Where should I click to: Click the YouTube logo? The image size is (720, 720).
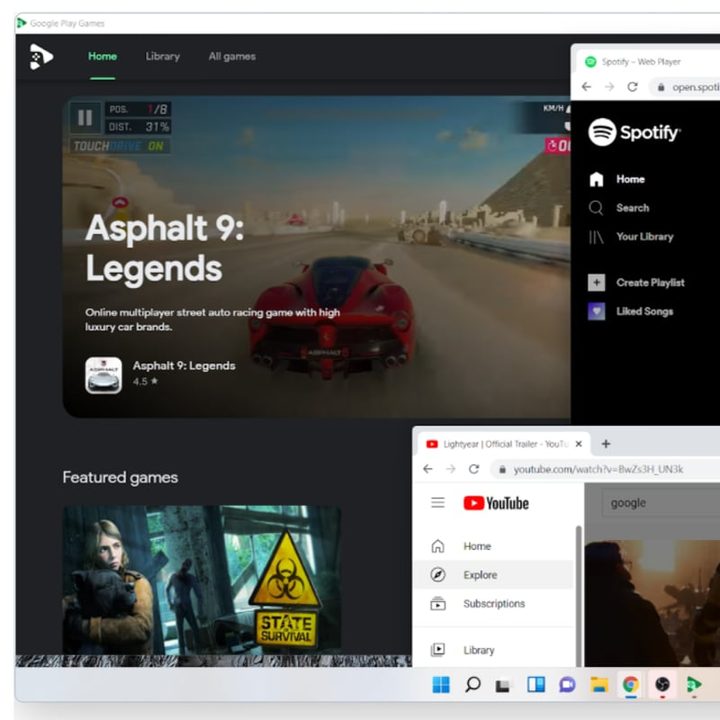(496, 503)
